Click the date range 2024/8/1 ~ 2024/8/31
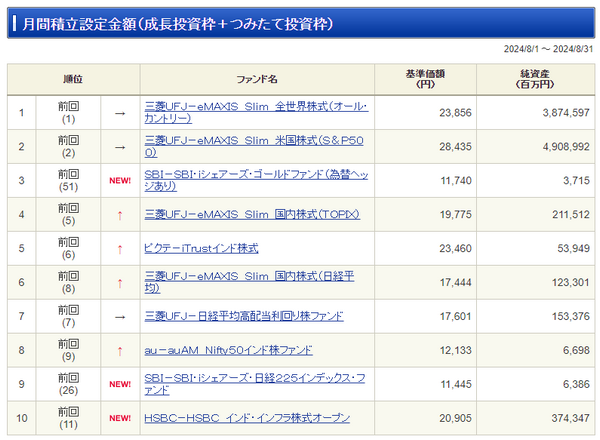600x440 pixels. click(x=548, y=49)
